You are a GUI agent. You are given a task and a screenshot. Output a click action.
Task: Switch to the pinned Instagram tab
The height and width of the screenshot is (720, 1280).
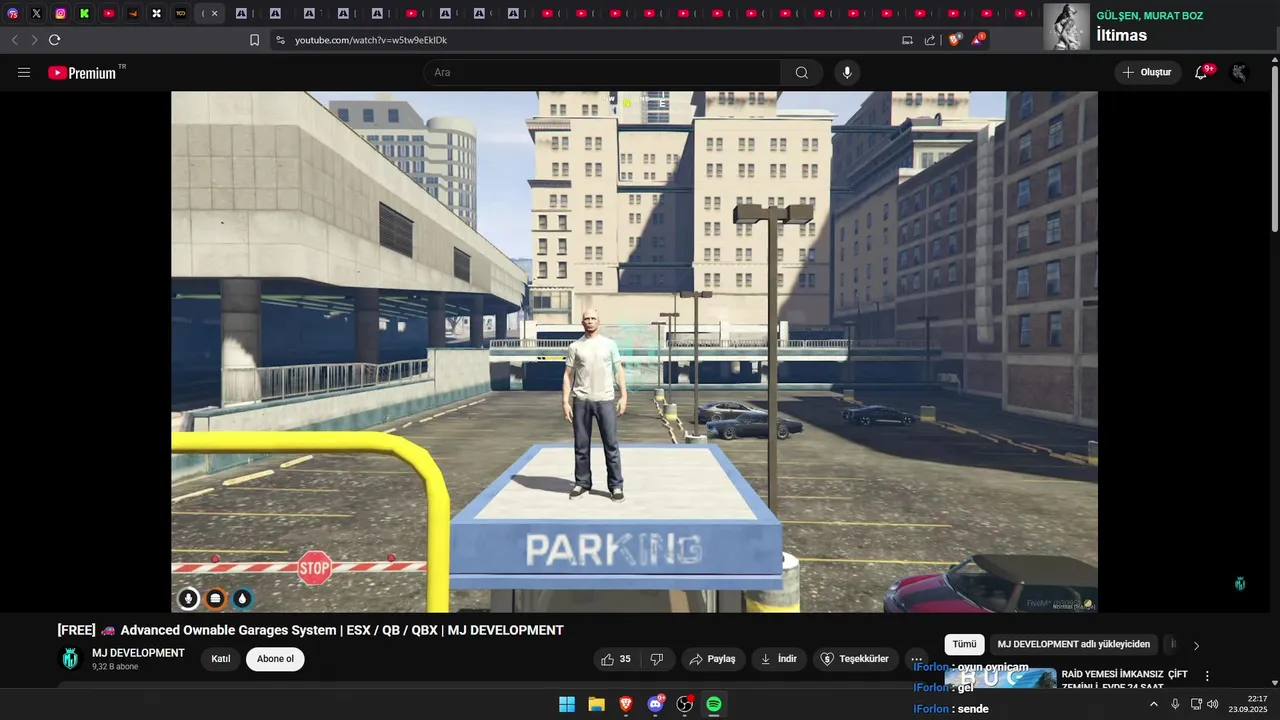click(x=60, y=14)
